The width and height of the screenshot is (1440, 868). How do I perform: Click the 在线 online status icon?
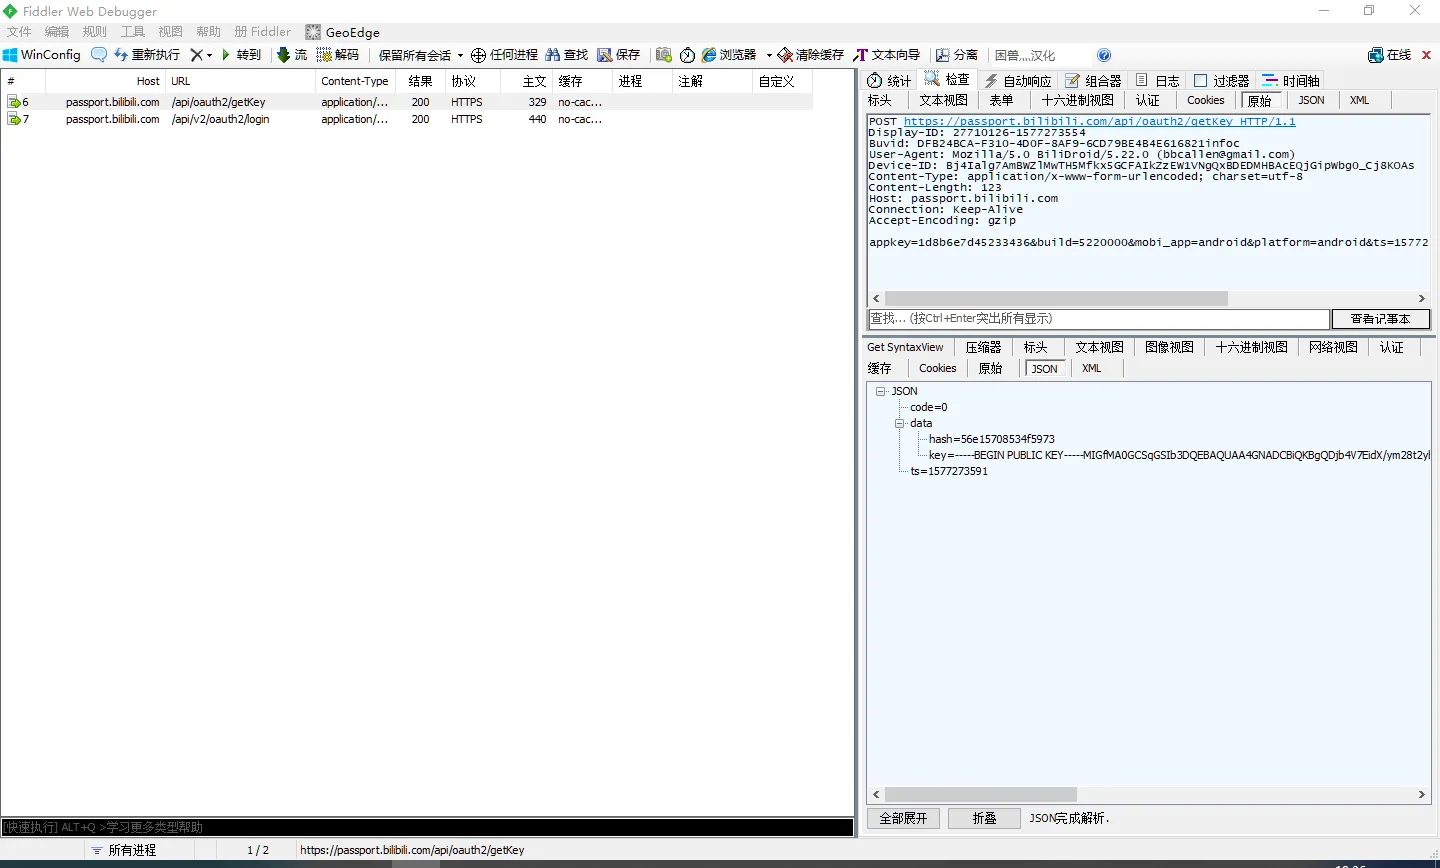point(1376,55)
